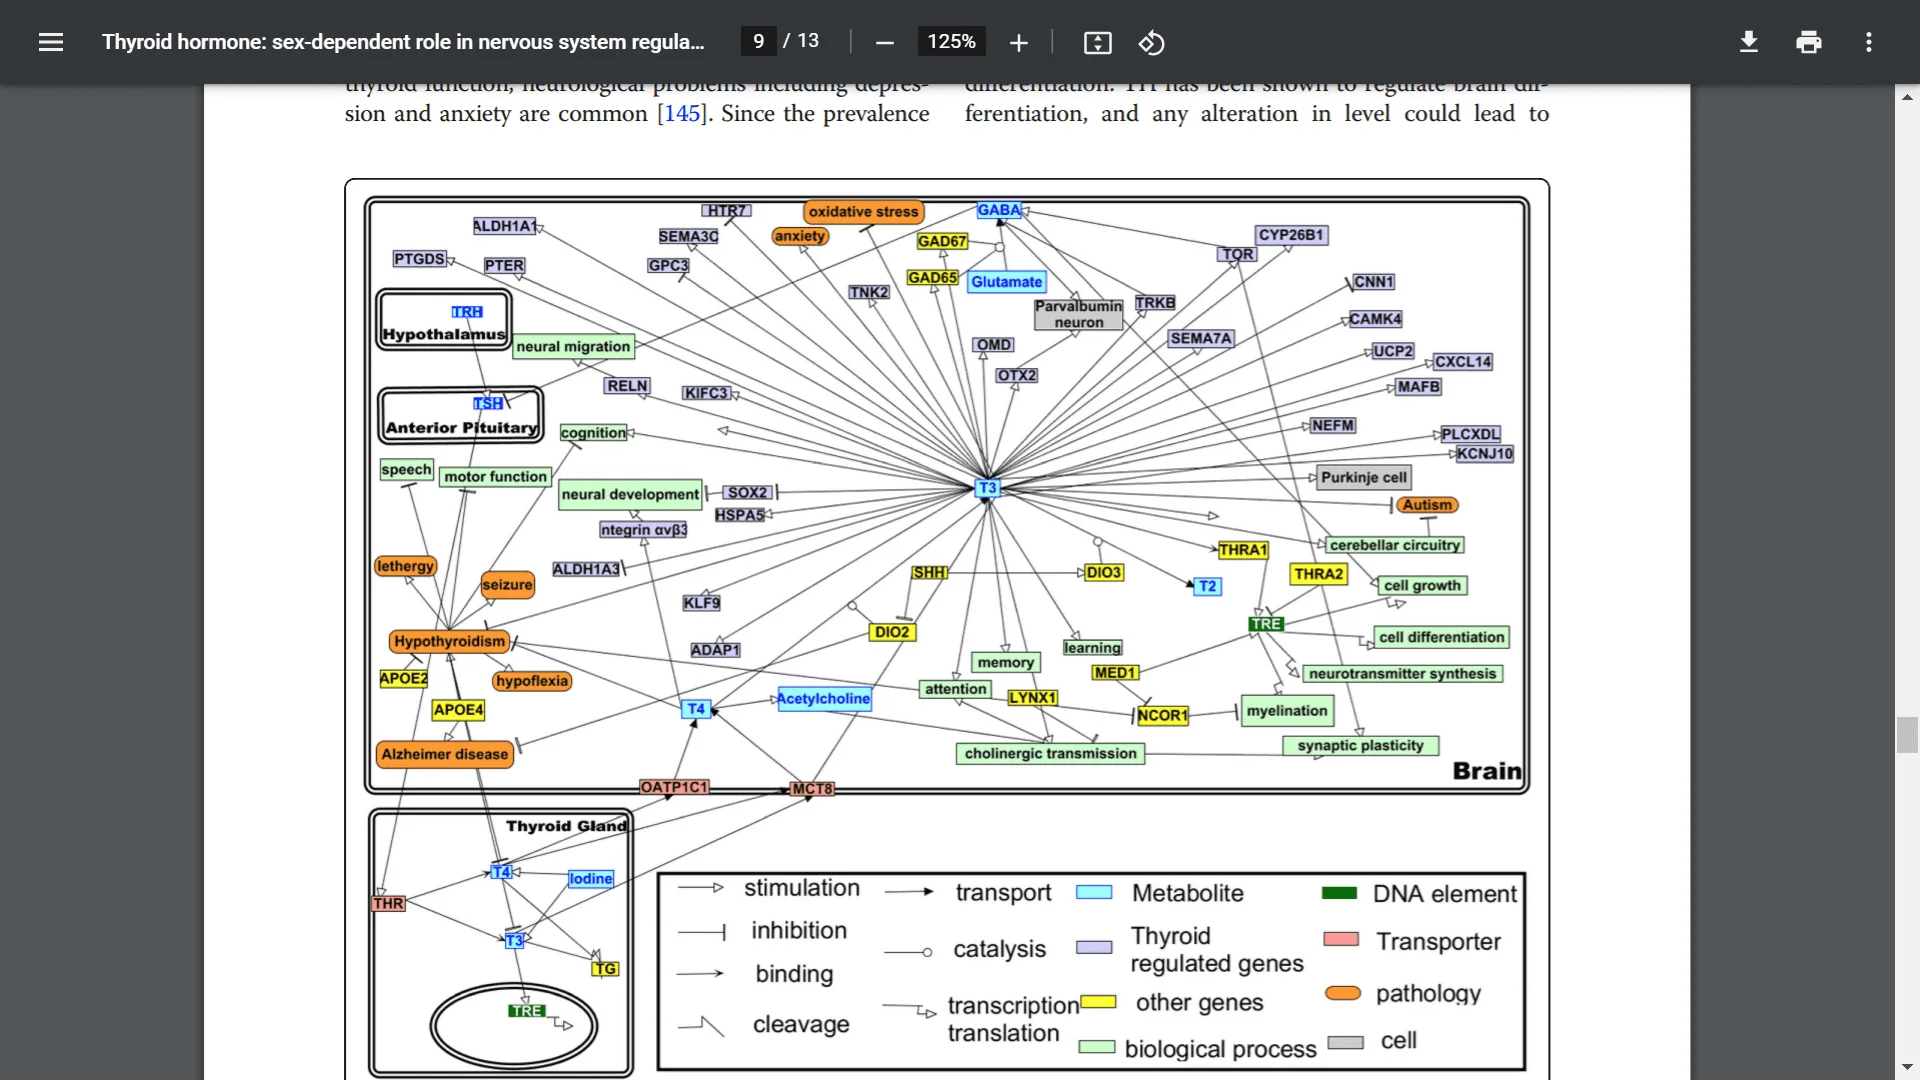1920x1080 pixels.
Task: Download the PDF file
Action: (1749, 42)
